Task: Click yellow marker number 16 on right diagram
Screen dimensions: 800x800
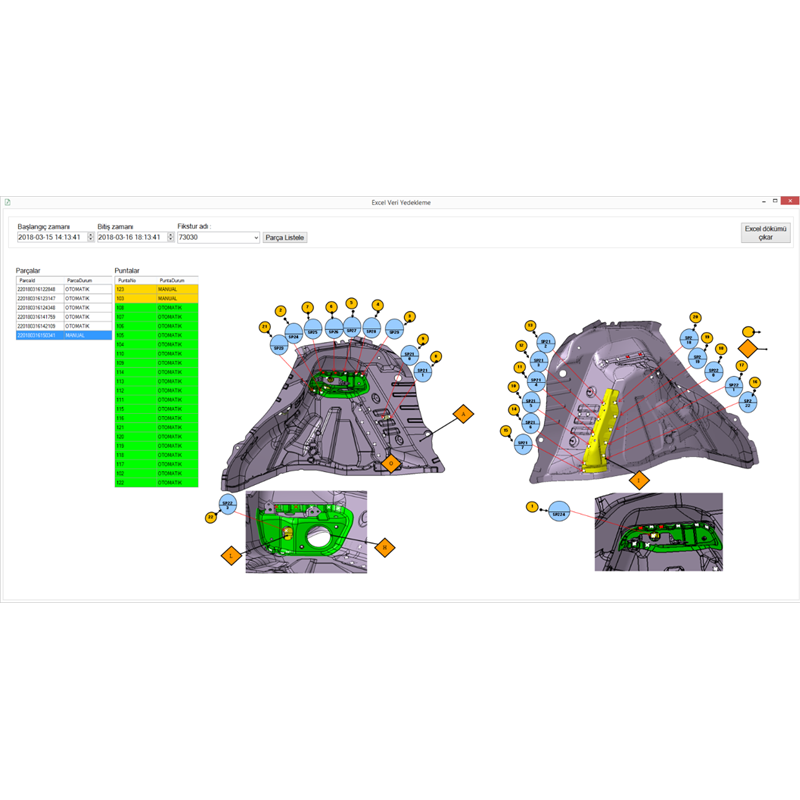Action: pyautogui.click(x=755, y=382)
